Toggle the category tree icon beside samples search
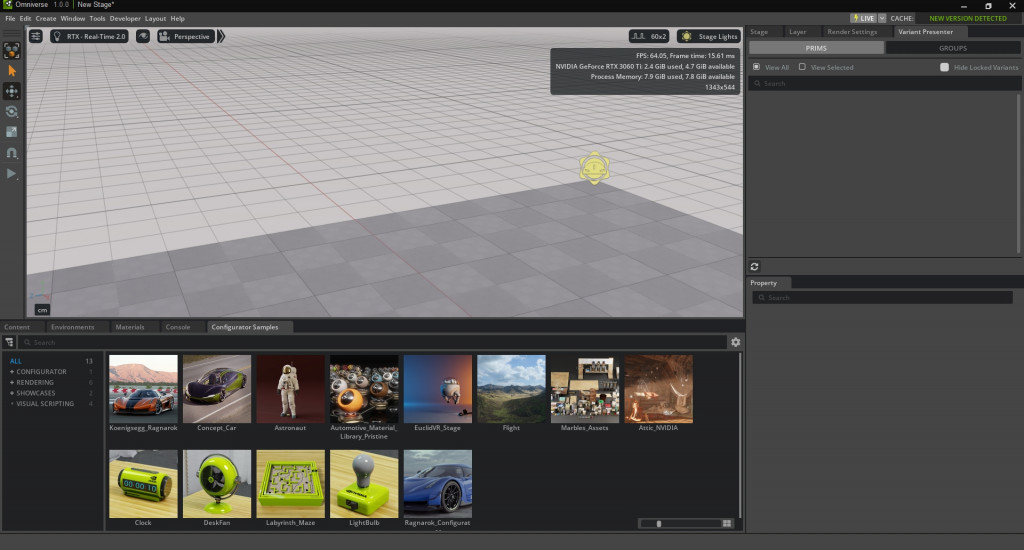 [x=9, y=342]
